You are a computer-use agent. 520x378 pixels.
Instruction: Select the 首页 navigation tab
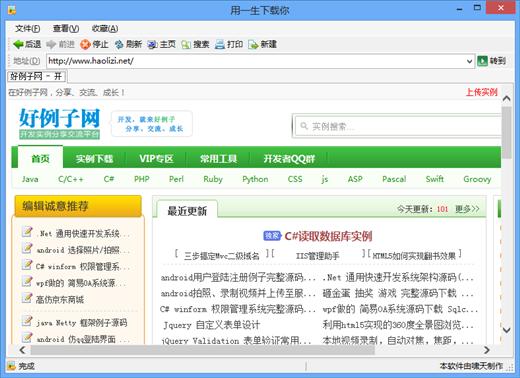40,158
